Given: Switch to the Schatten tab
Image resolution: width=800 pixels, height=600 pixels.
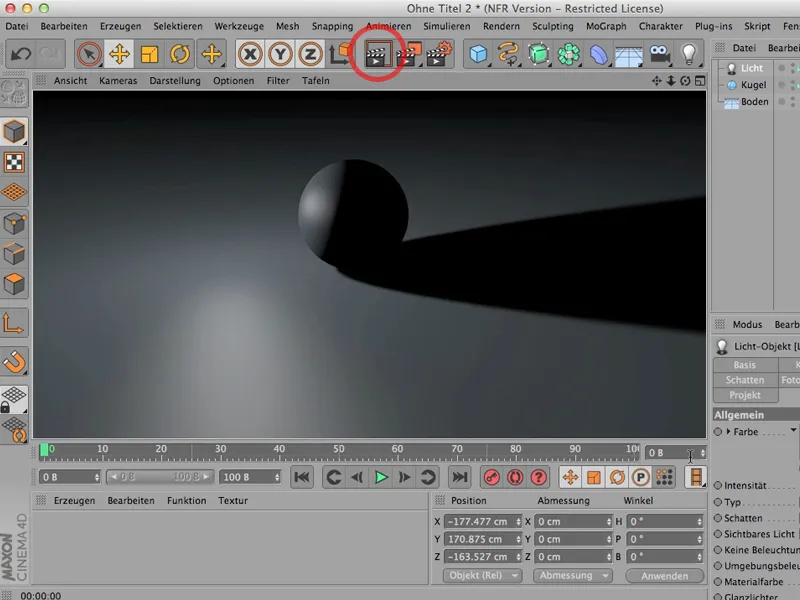Looking at the screenshot, I should (x=745, y=380).
